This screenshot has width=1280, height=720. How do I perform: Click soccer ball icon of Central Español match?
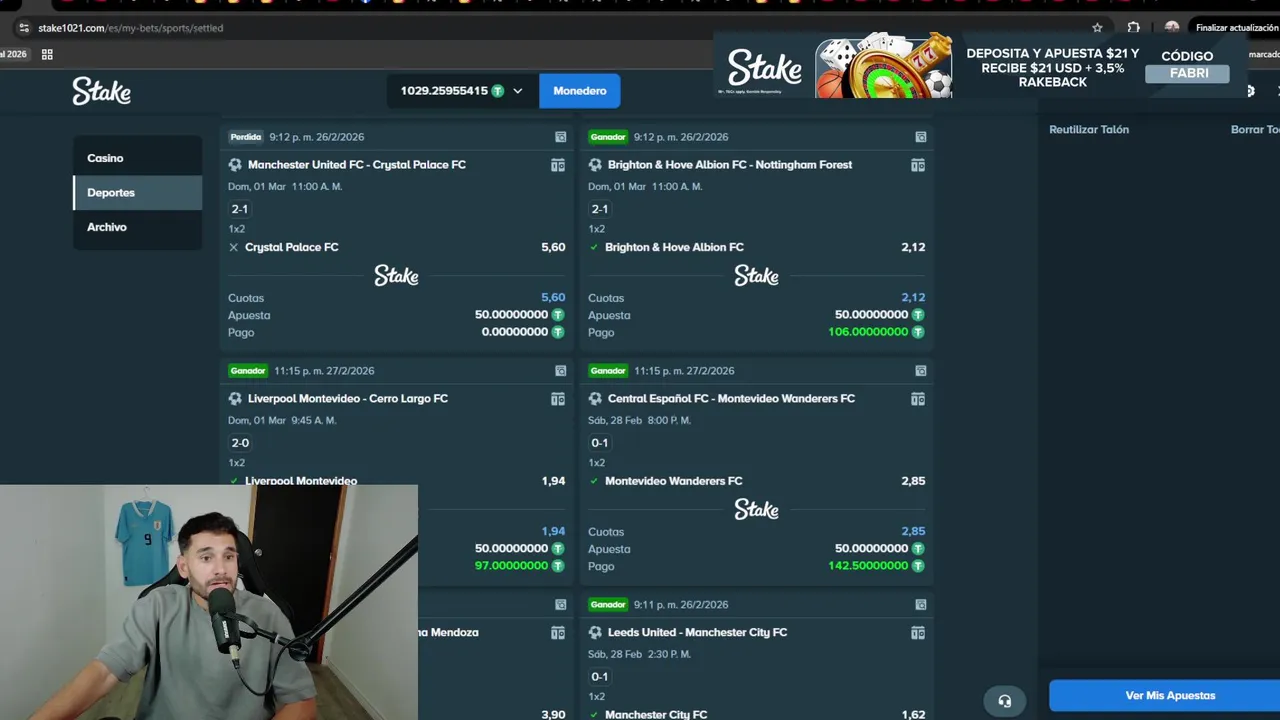coord(595,399)
